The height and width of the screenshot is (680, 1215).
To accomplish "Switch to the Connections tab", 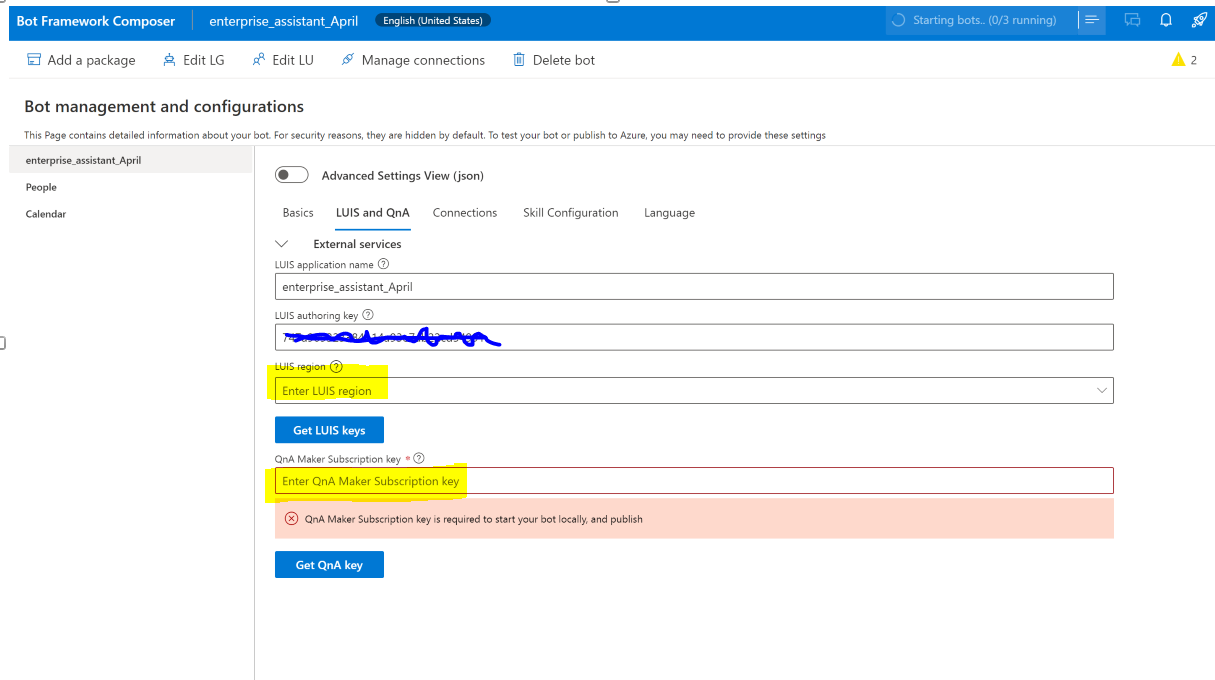I will (x=464, y=212).
